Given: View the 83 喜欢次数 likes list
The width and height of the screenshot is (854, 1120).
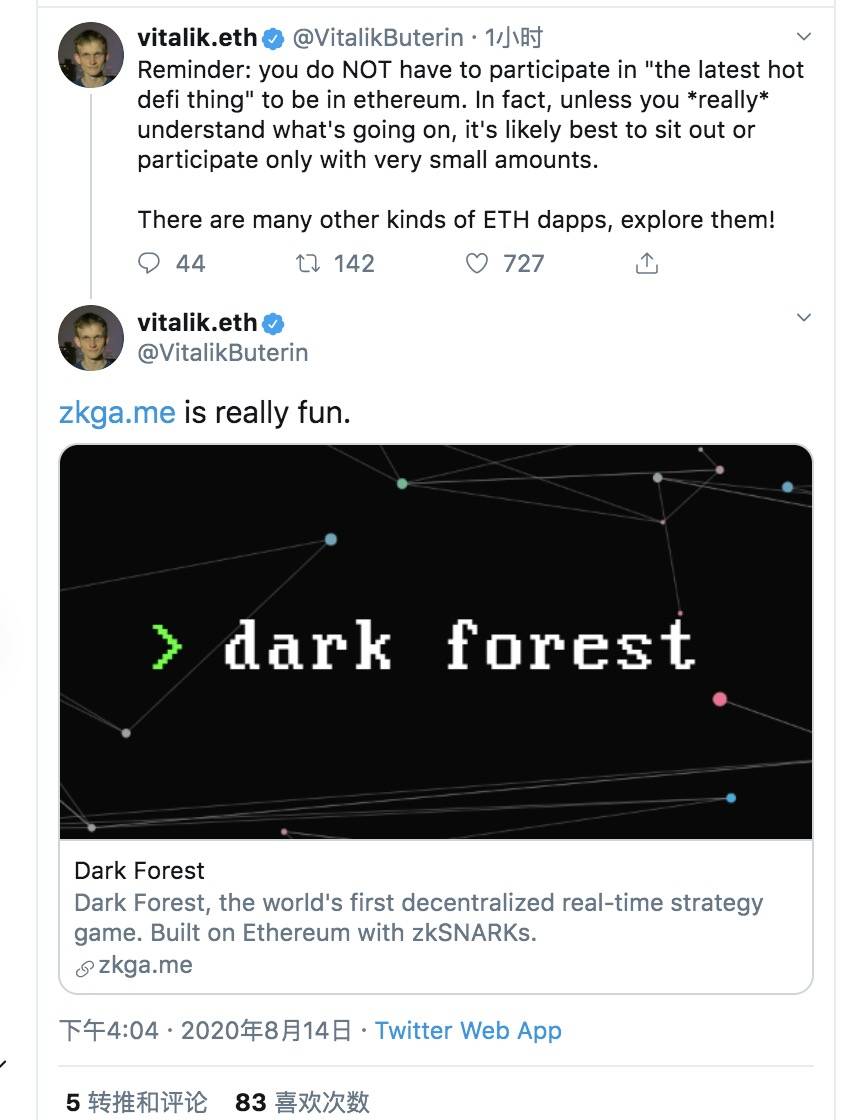Looking at the screenshot, I should [x=302, y=1102].
